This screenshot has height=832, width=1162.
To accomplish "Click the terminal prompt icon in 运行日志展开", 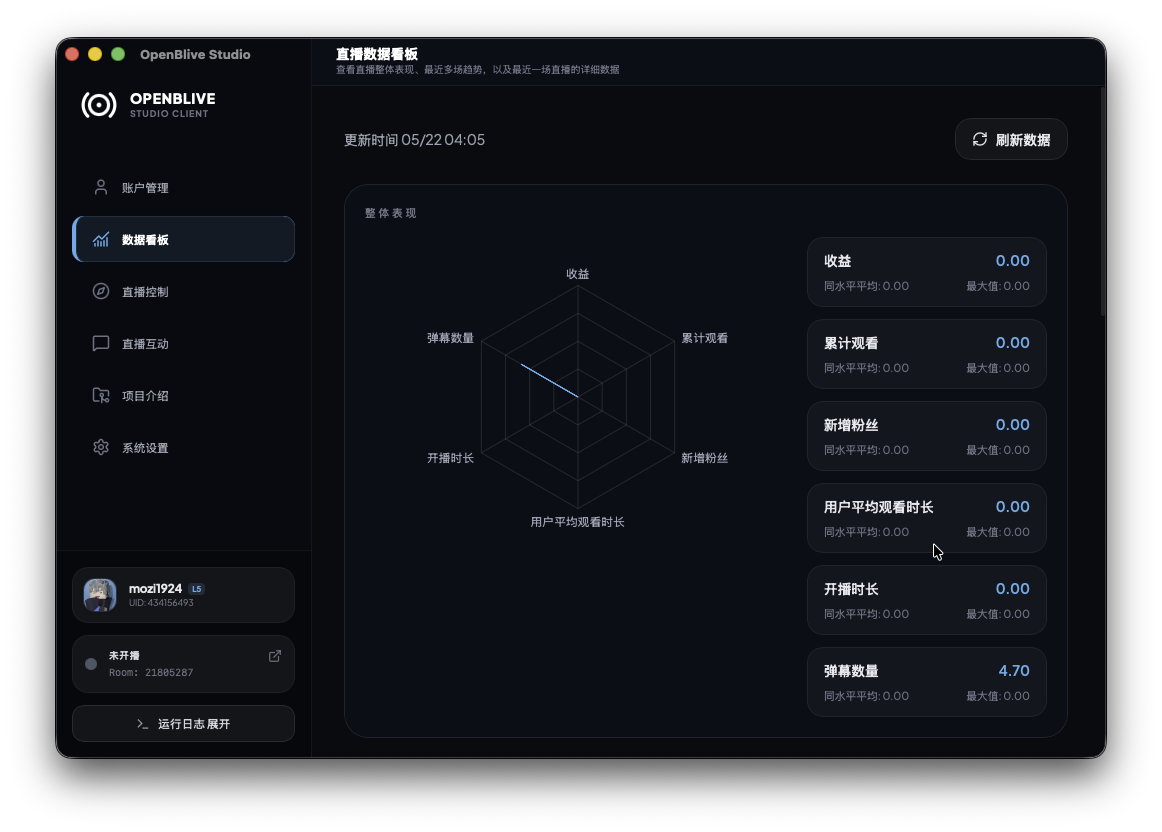I will (142, 724).
